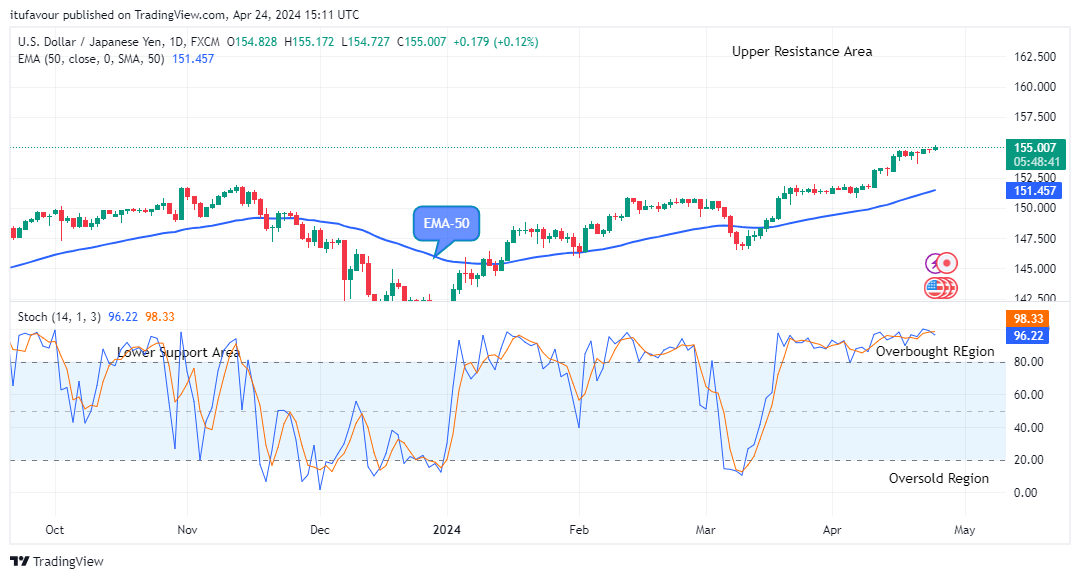Click the 160.000 price axis label
The image size is (1080, 579).
(1035, 87)
